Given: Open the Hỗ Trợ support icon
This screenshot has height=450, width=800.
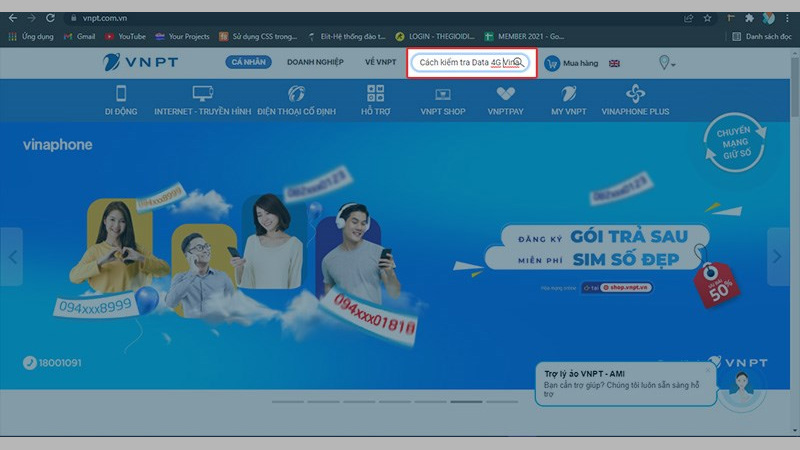Looking at the screenshot, I should coord(375,94).
